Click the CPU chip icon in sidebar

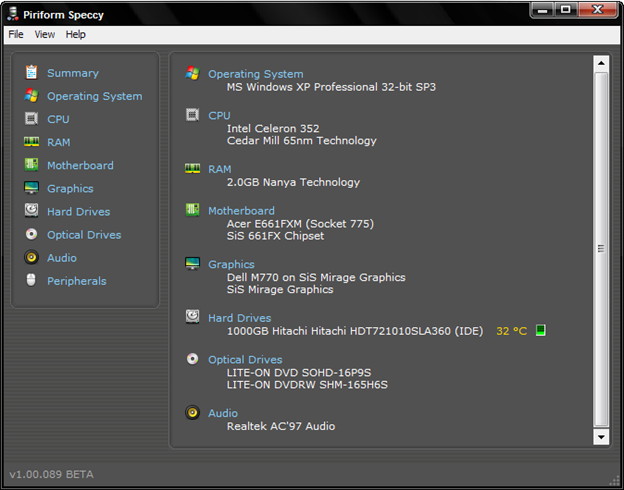pos(31,119)
